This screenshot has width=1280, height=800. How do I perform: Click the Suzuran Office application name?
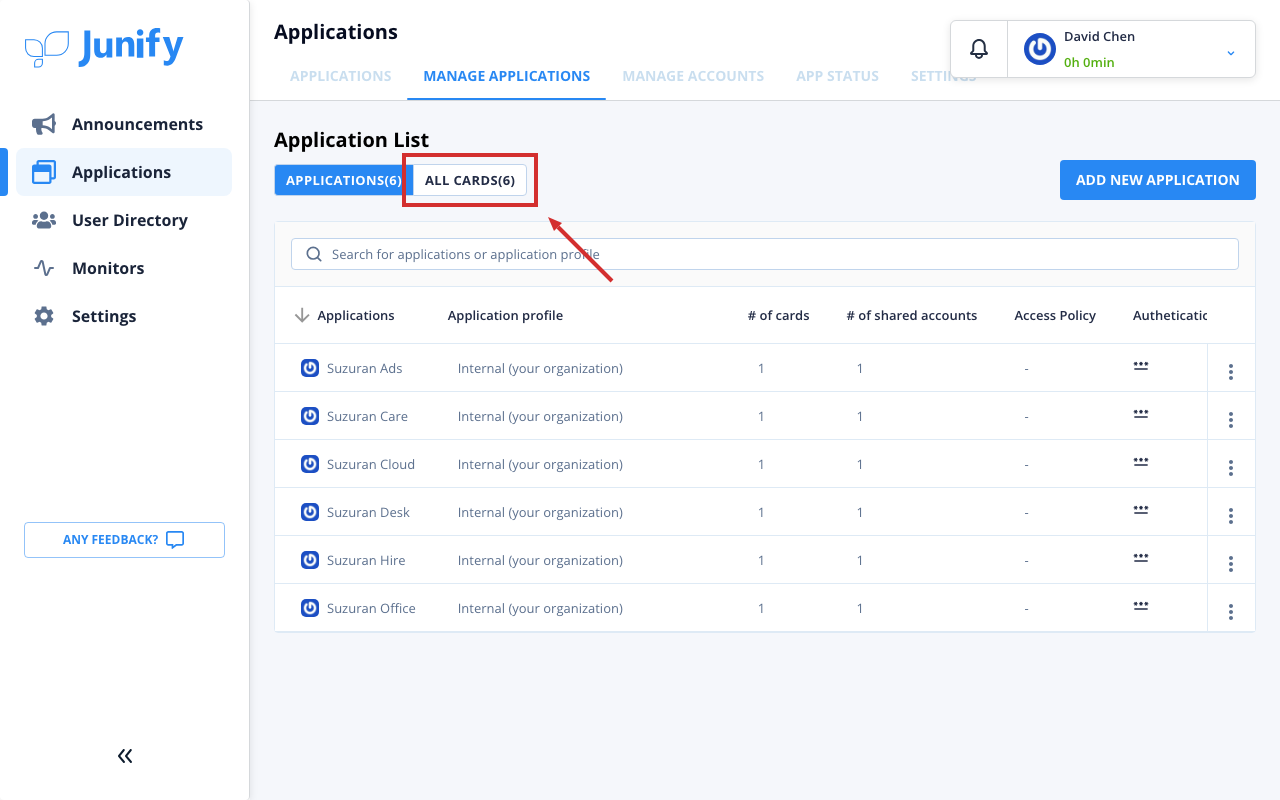(371, 608)
